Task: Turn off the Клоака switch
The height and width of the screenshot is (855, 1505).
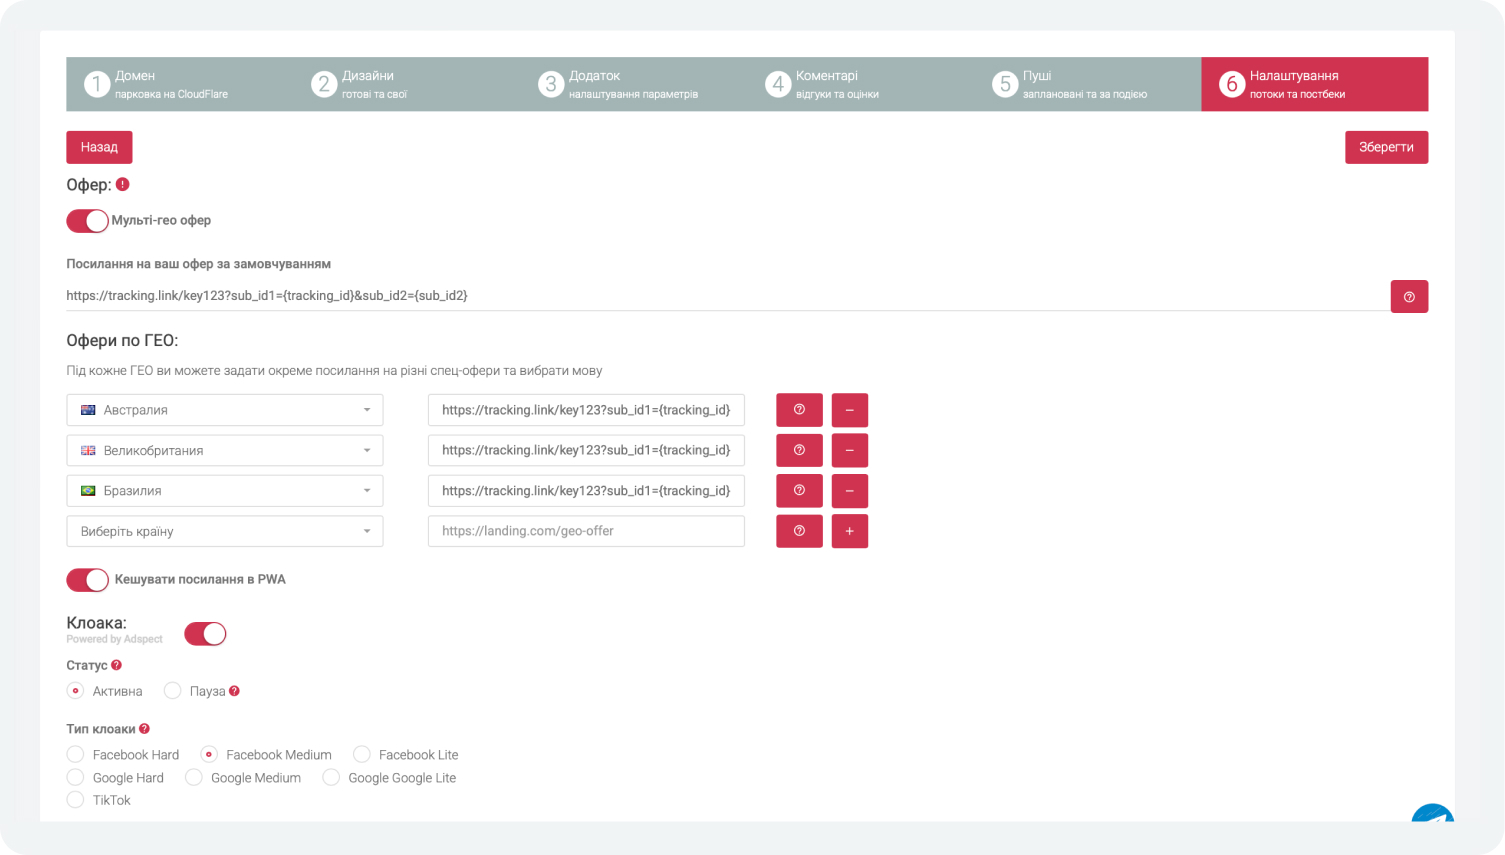Action: coord(205,634)
